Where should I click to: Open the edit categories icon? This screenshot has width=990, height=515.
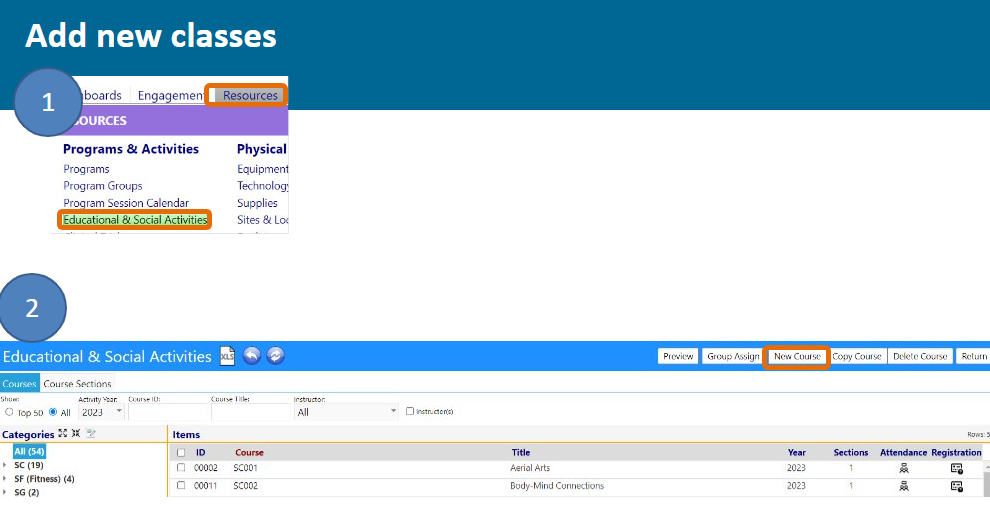click(x=91, y=433)
